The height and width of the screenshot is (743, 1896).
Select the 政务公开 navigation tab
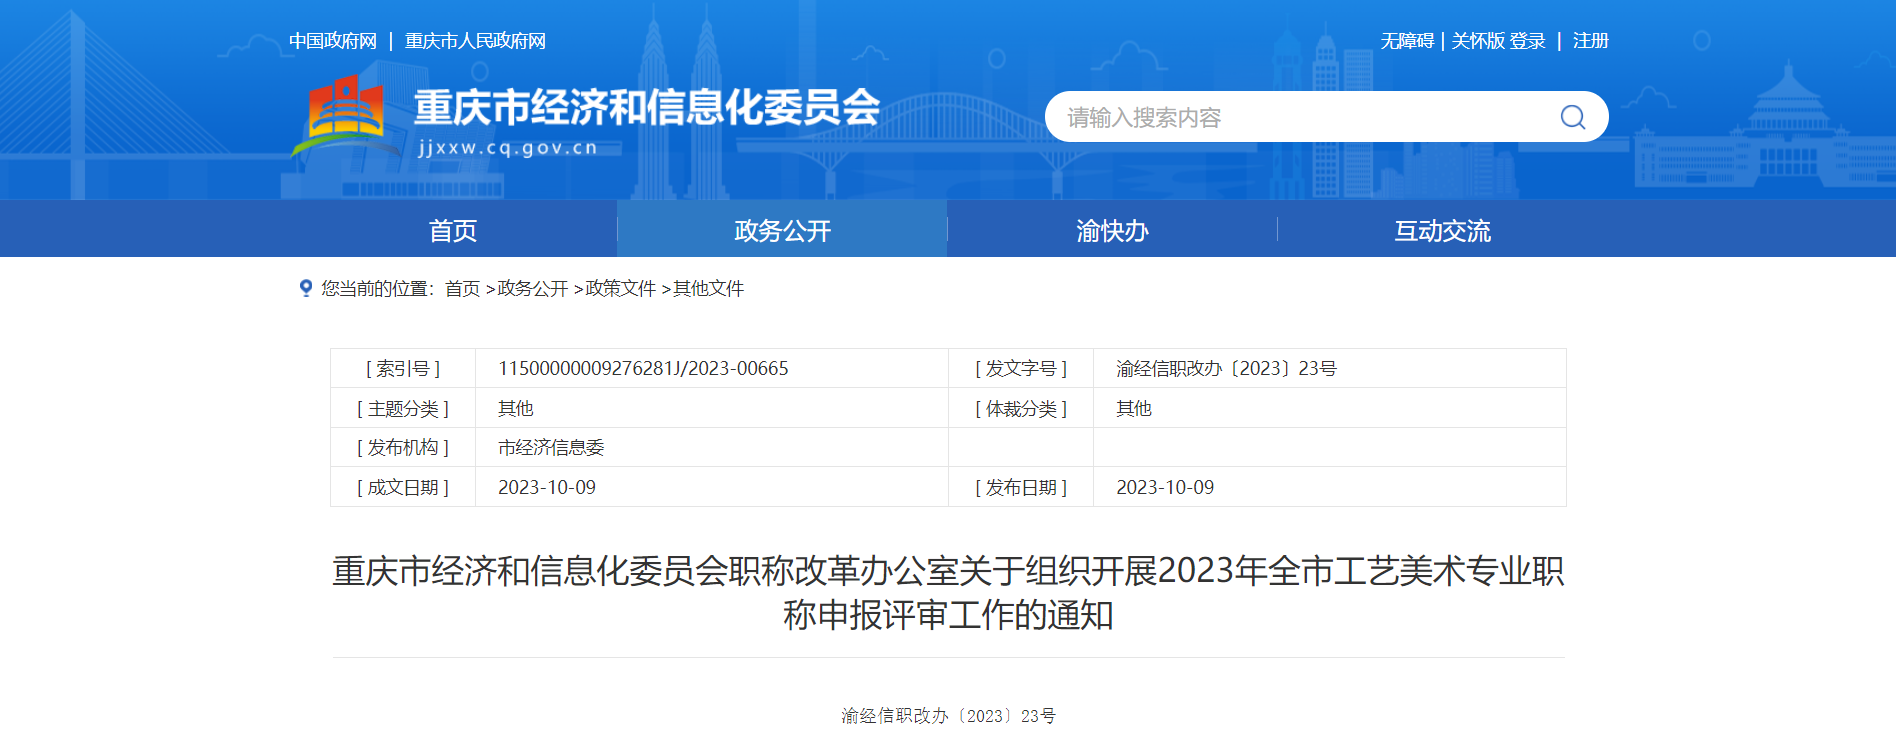point(782,230)
